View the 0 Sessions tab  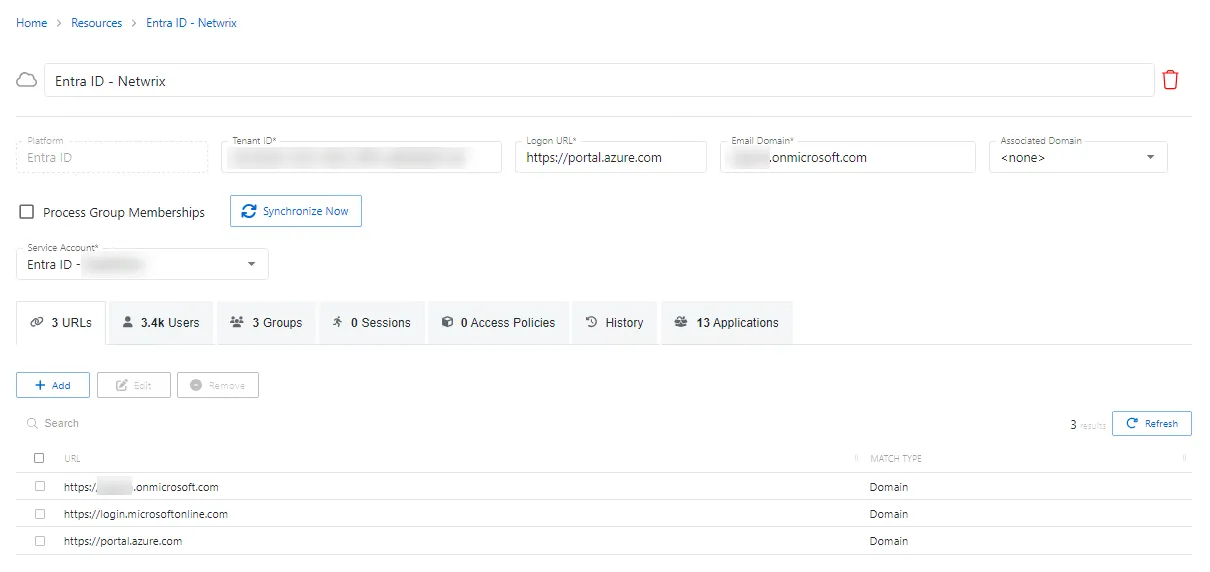pos(372,322)
